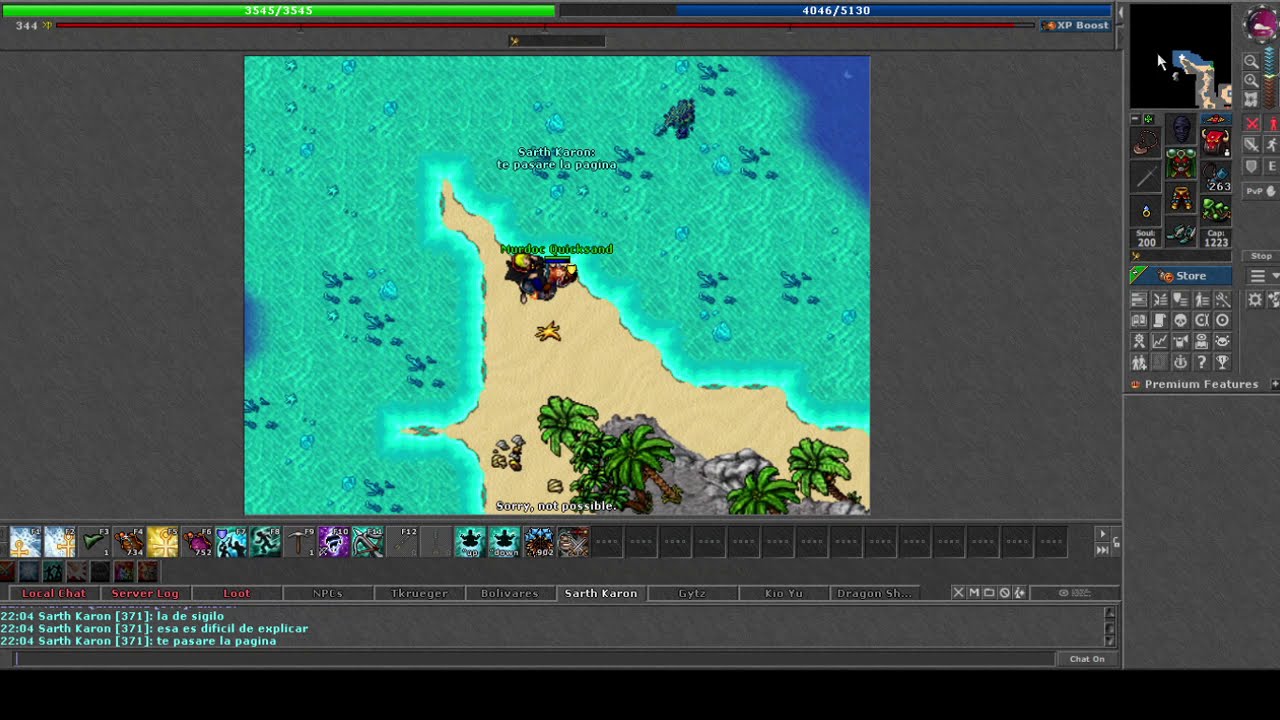Click the green health bar 3545/3545

[278, 10]
